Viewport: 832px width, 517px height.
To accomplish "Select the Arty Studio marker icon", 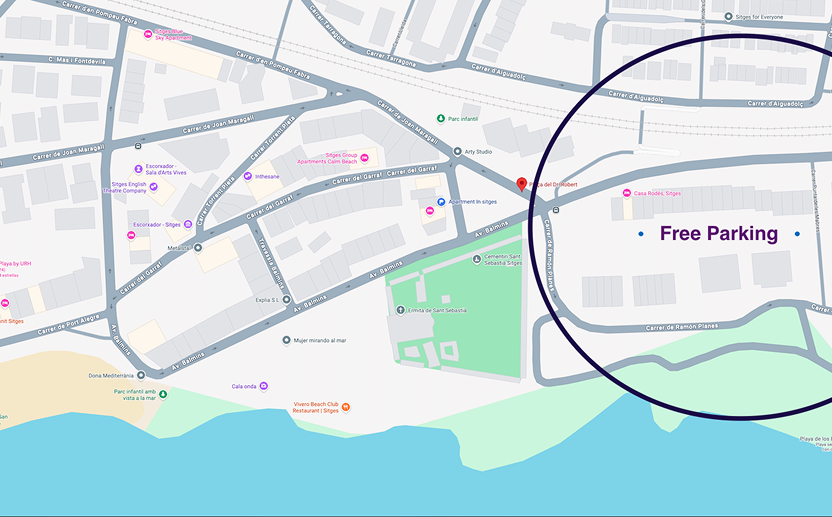I will click(x=457, y=152).
